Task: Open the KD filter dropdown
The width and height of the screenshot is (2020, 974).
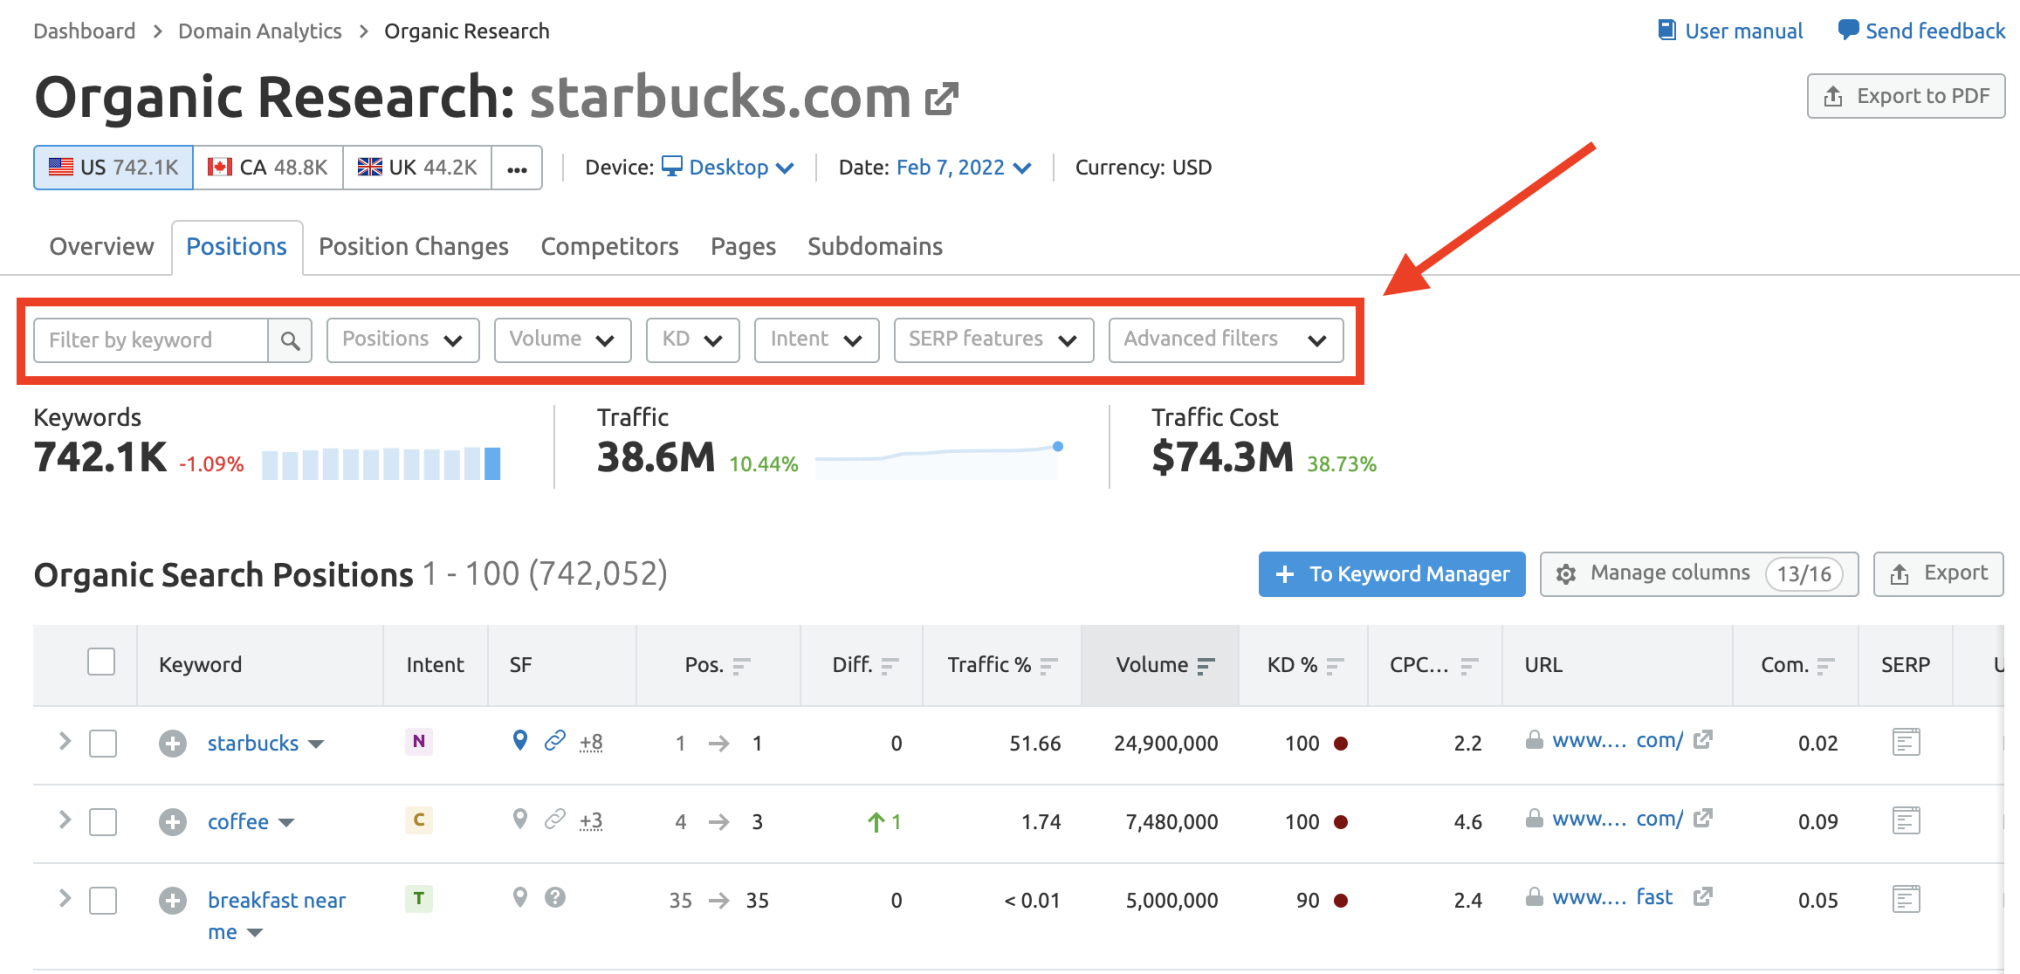Action: tap(693, 340)
